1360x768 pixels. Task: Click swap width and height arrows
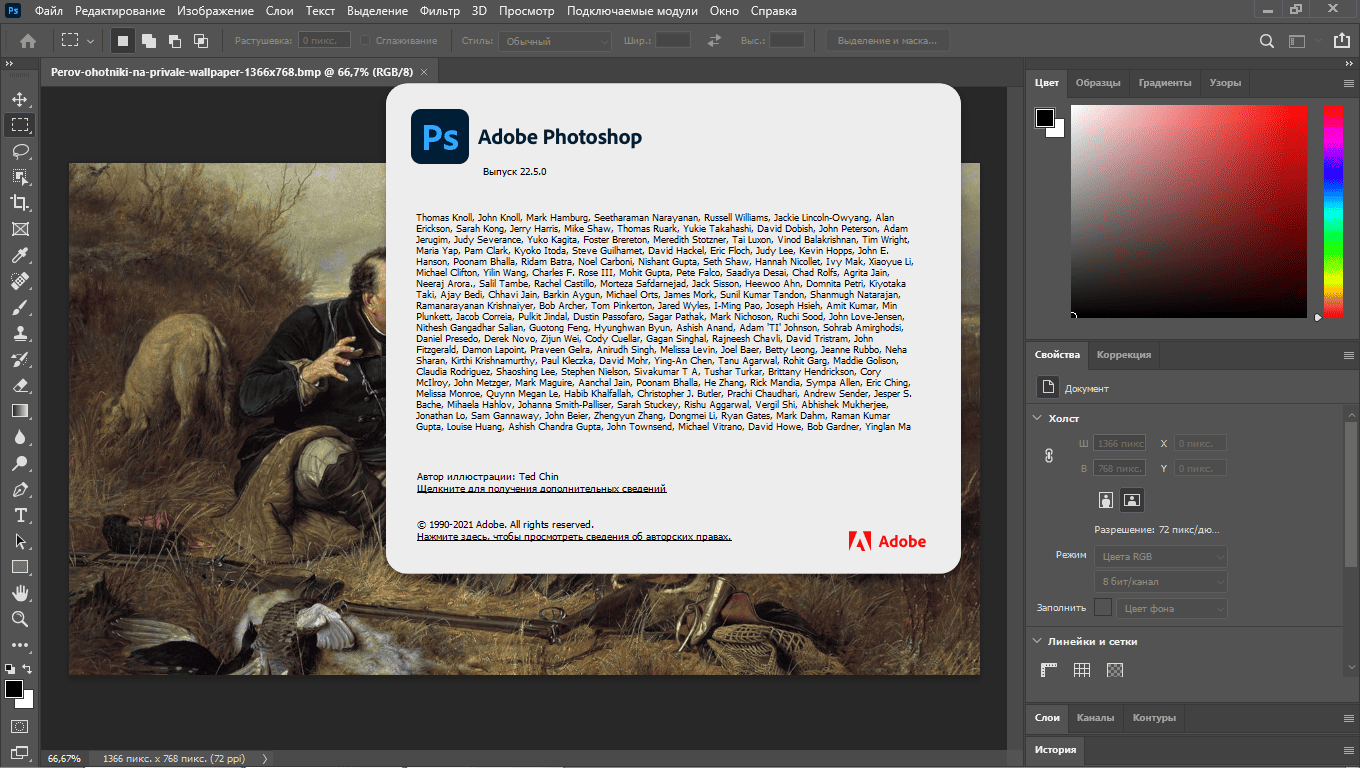pos(714,41)
